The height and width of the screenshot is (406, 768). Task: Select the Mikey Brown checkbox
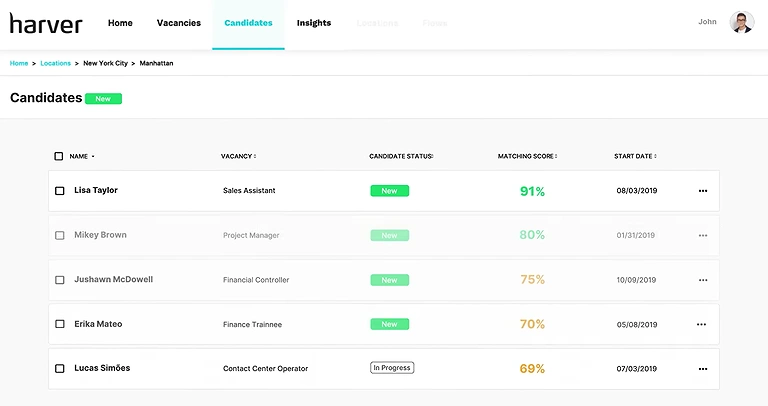(60, 236)
